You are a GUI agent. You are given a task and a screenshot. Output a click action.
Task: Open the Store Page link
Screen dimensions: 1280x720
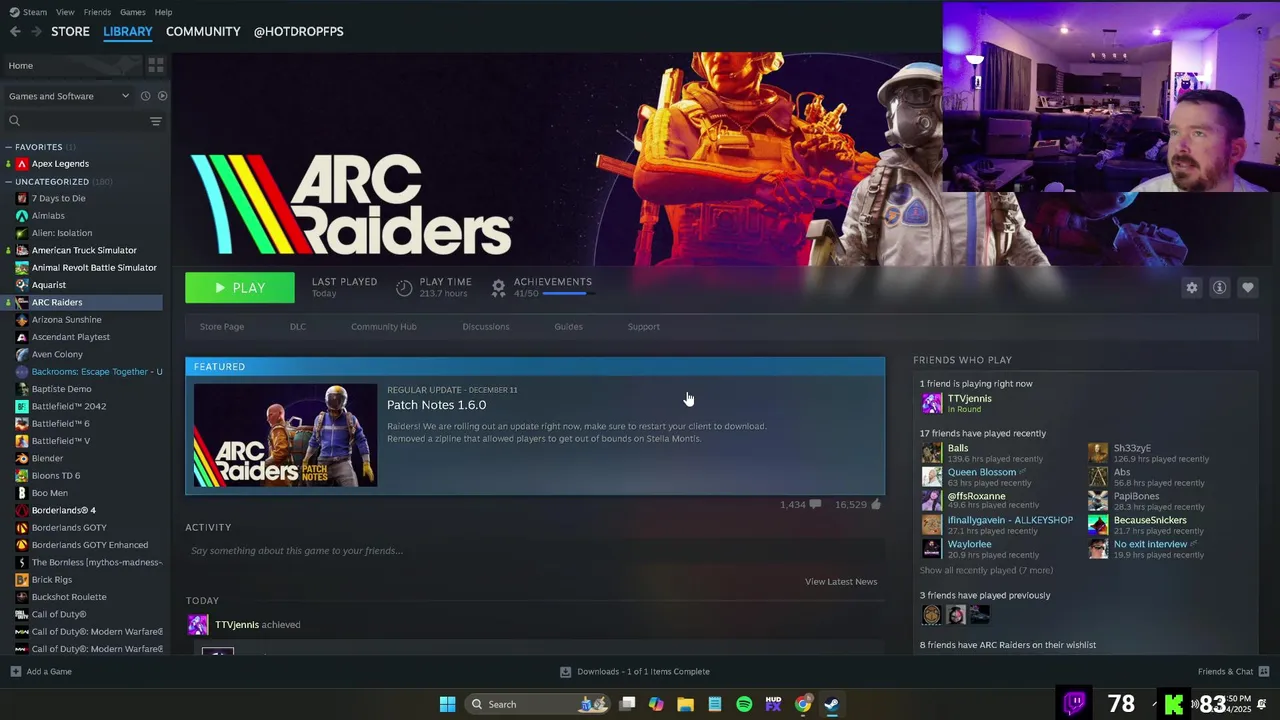222,327
